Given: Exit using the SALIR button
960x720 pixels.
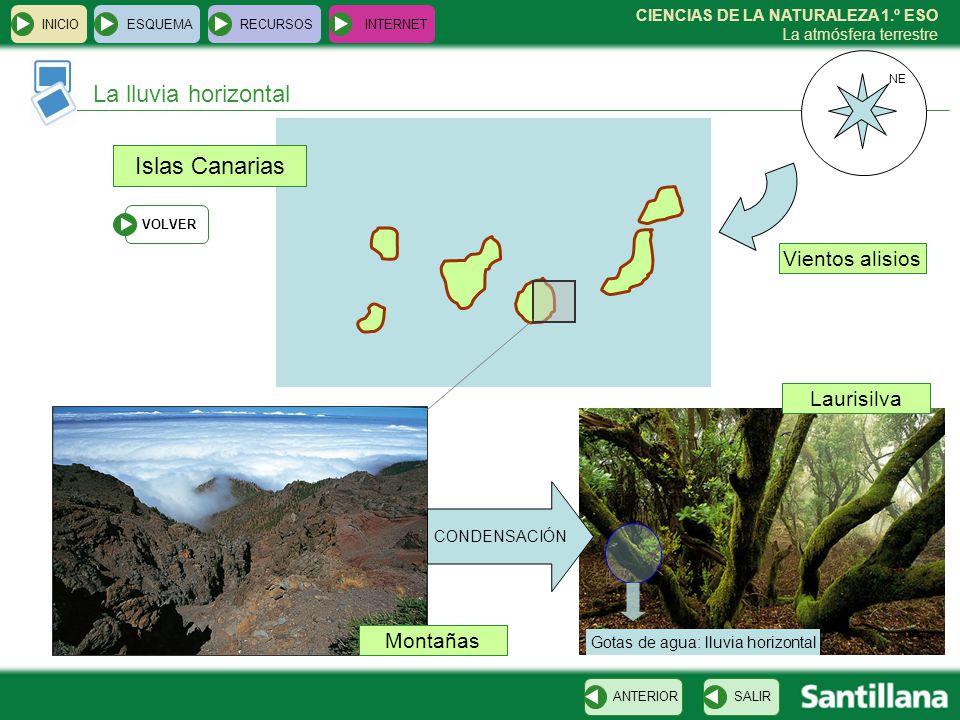Looking at the screenshot, I should tap(741, 696).
